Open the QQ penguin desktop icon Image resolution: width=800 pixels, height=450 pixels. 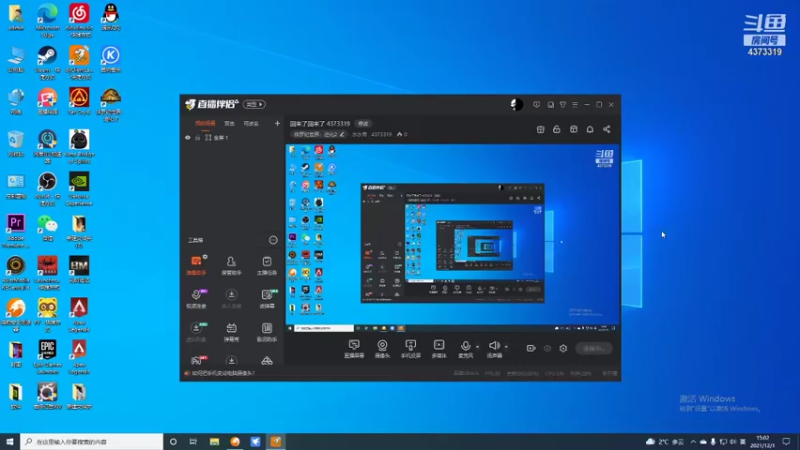tap(110, 17)
